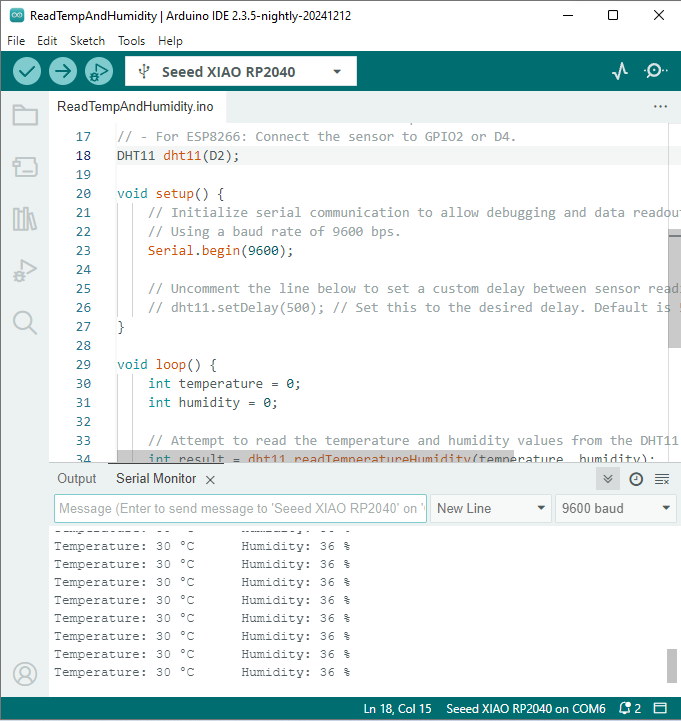Click the Upload arrow button

pyautogui.click(x=63, y=71)
